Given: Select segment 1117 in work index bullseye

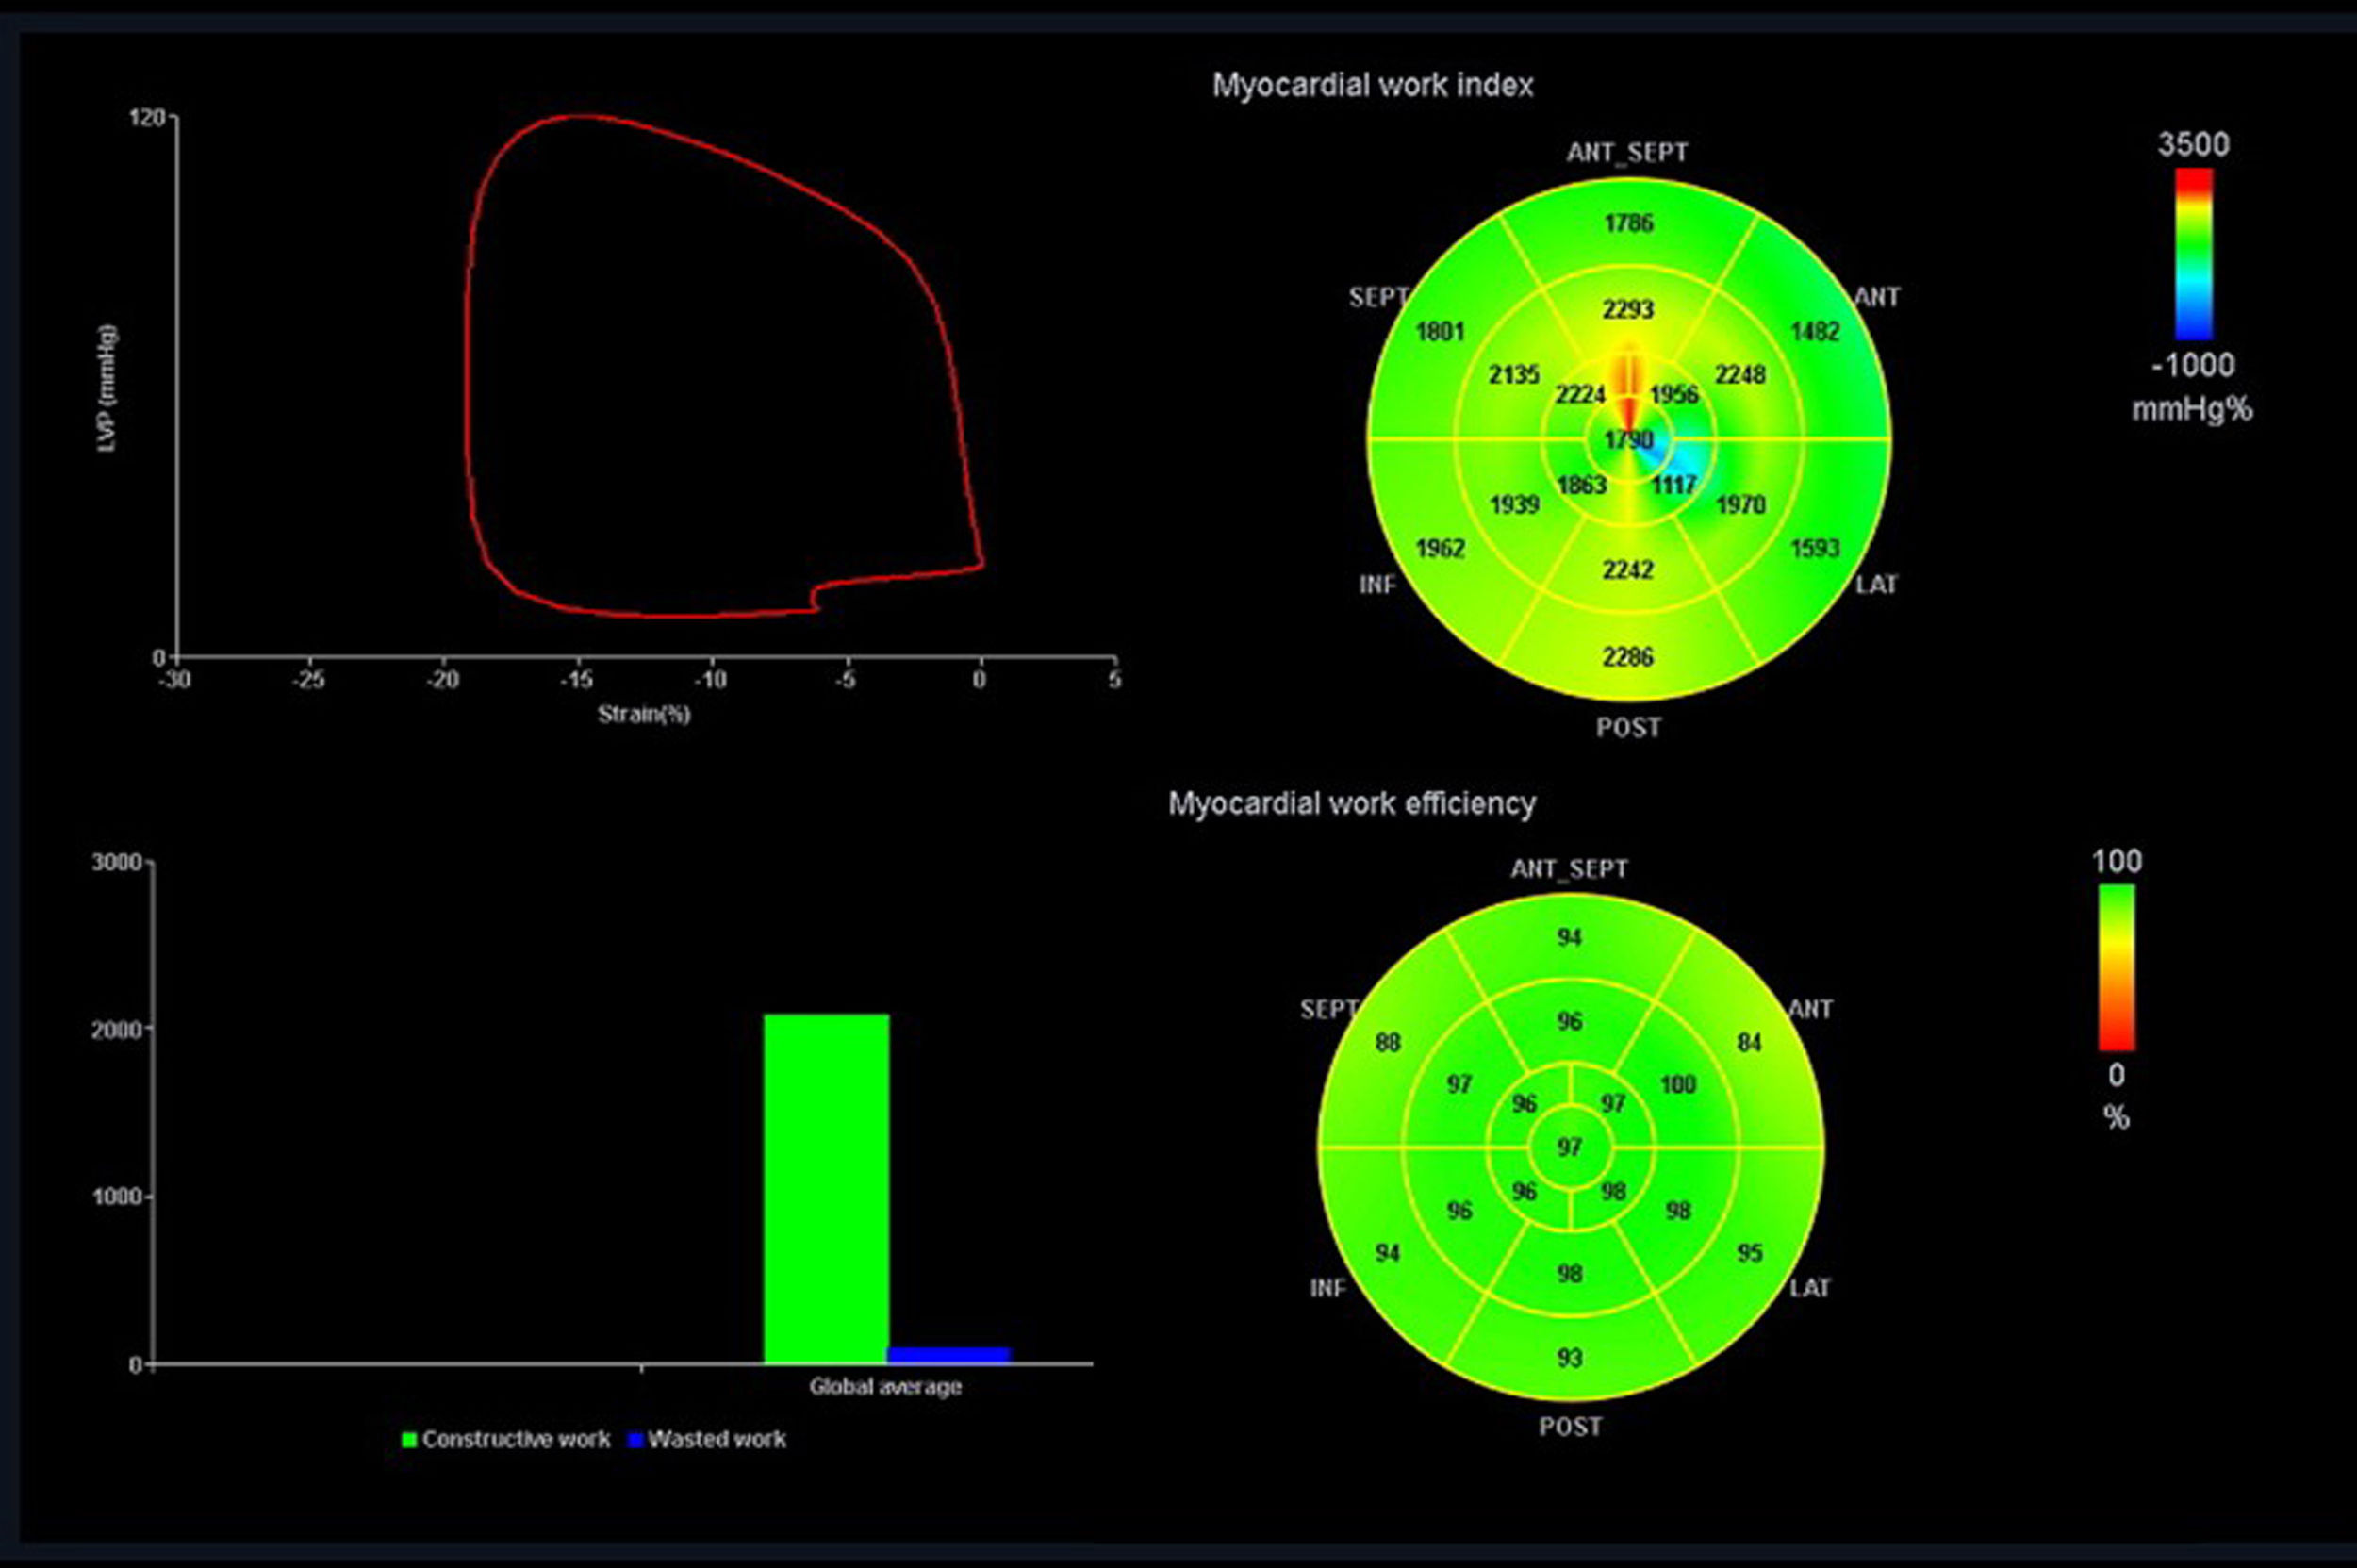Looking at the screenshot, I should 1673,485.
